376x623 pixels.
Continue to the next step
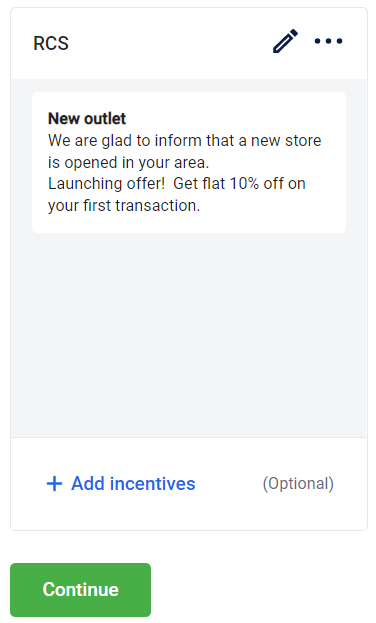[80, 590]
